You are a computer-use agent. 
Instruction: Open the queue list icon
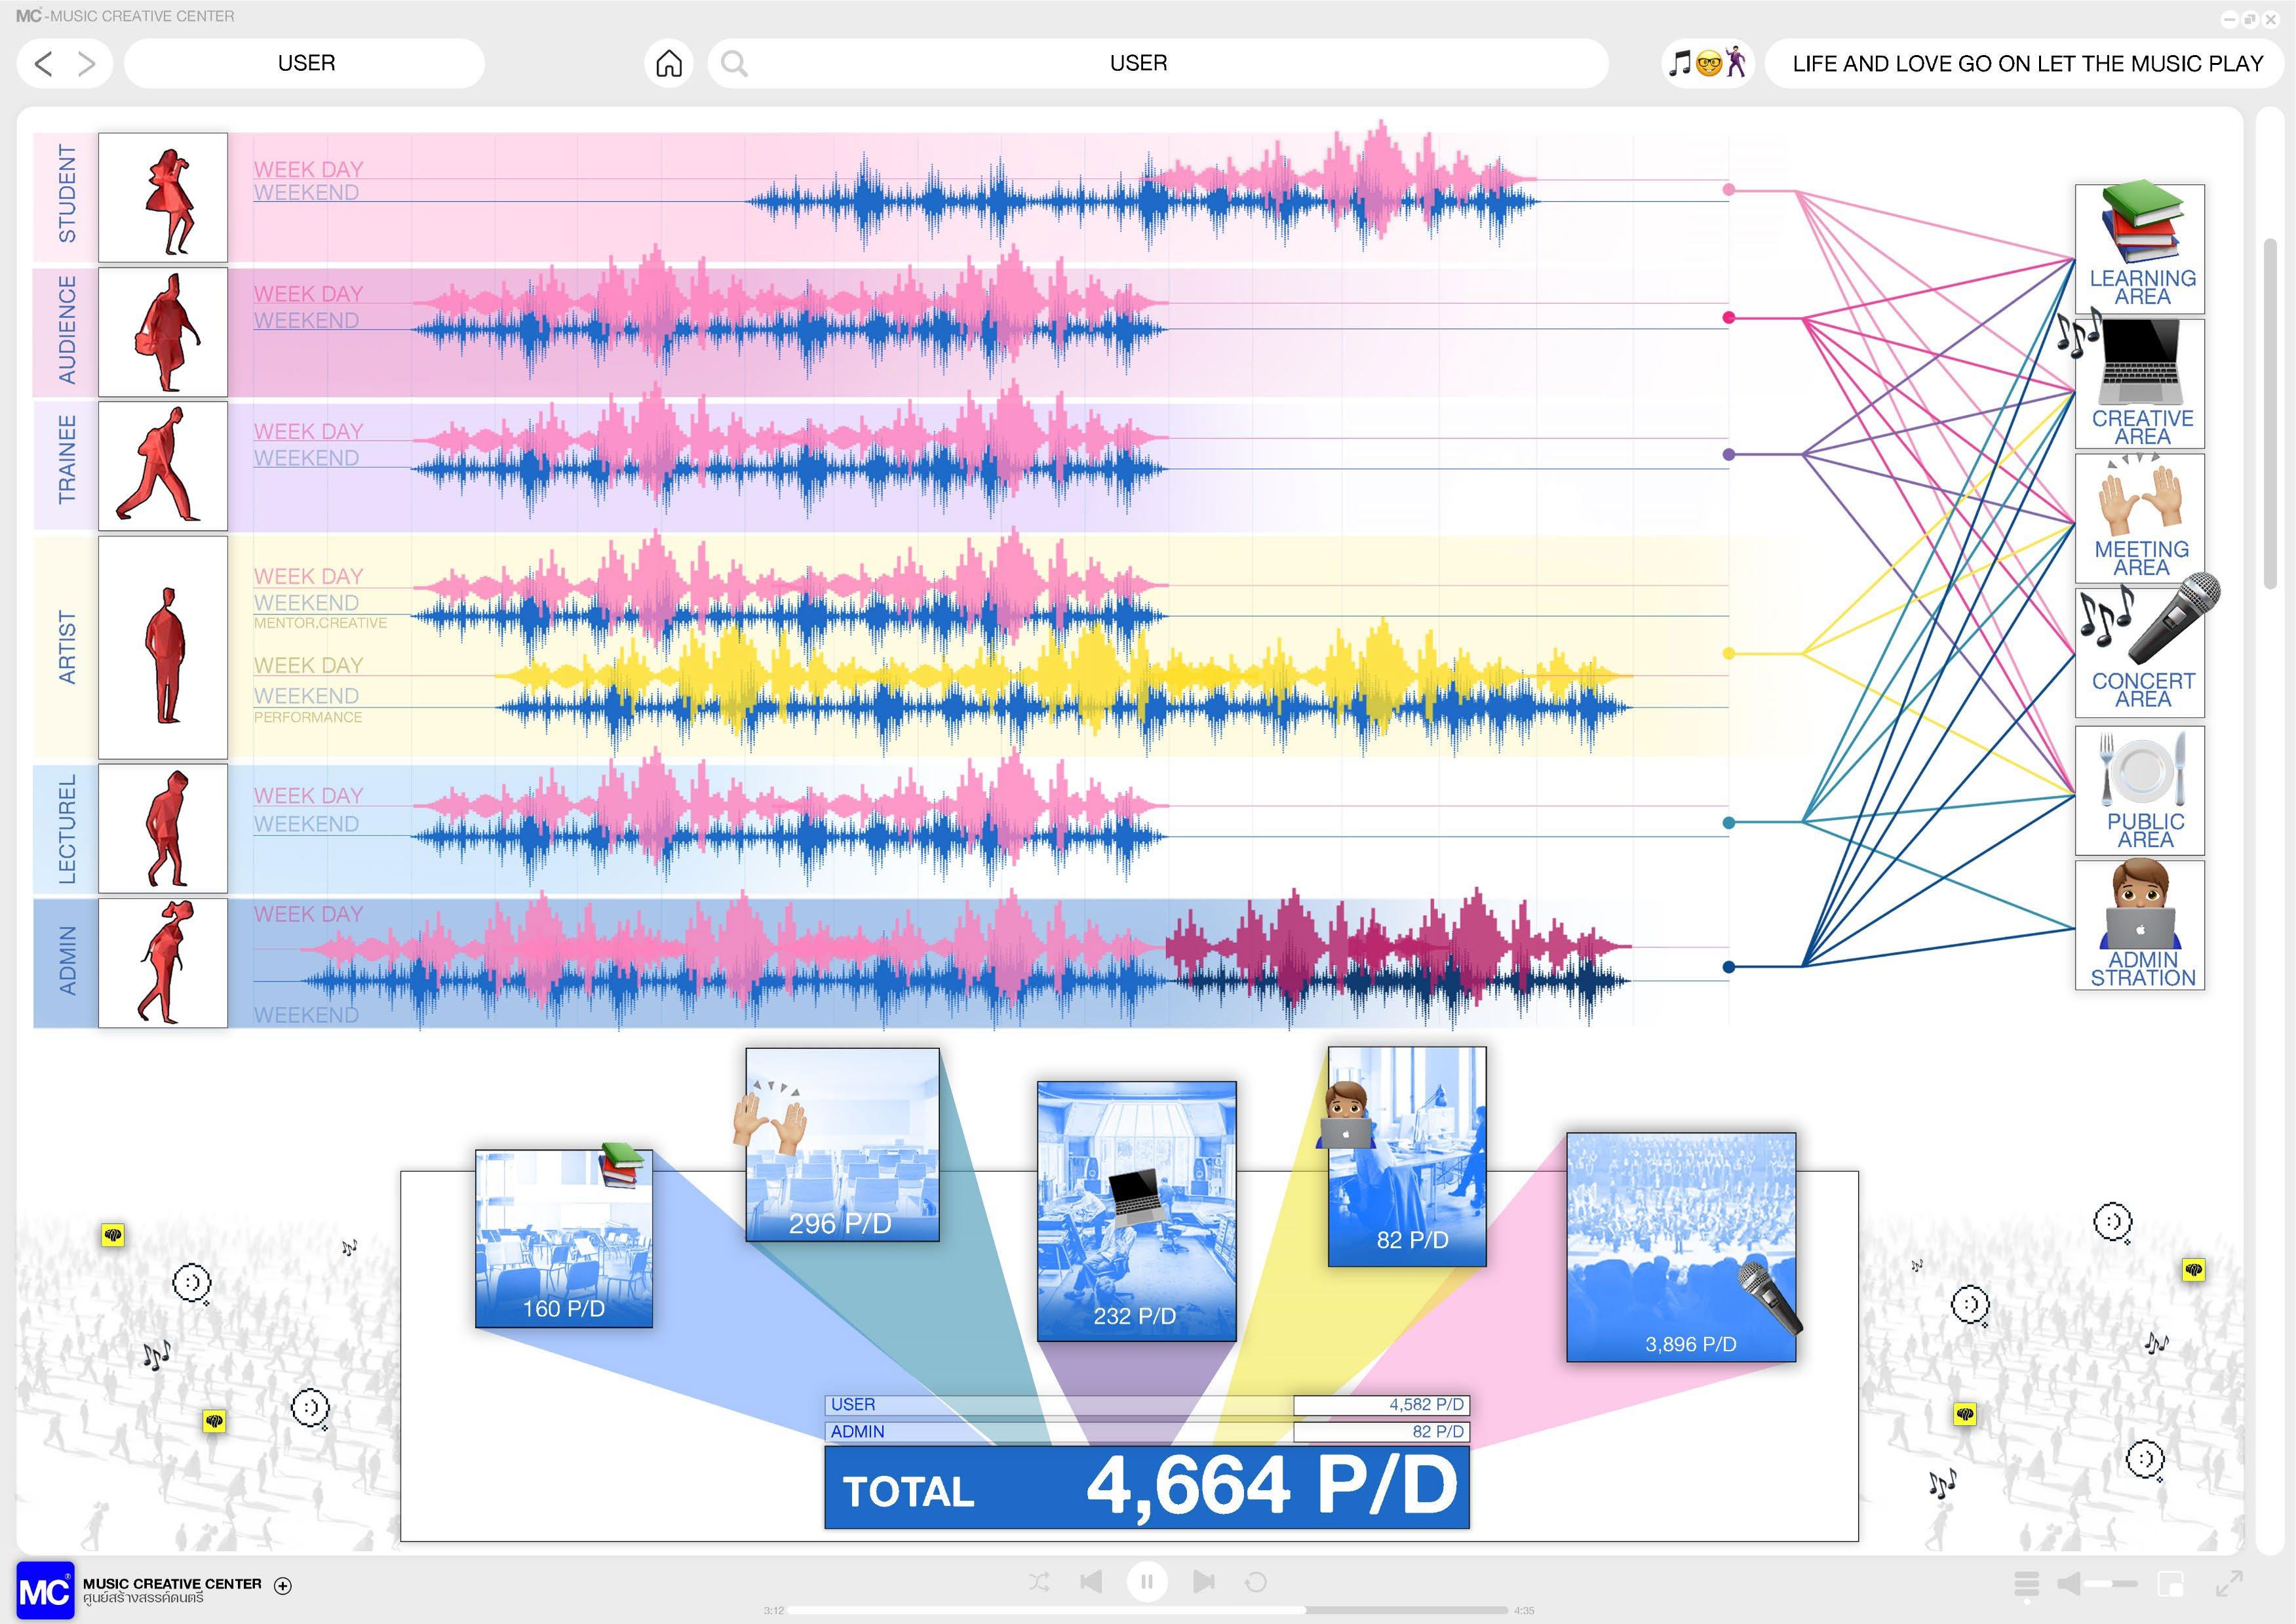point(2026,1584)
